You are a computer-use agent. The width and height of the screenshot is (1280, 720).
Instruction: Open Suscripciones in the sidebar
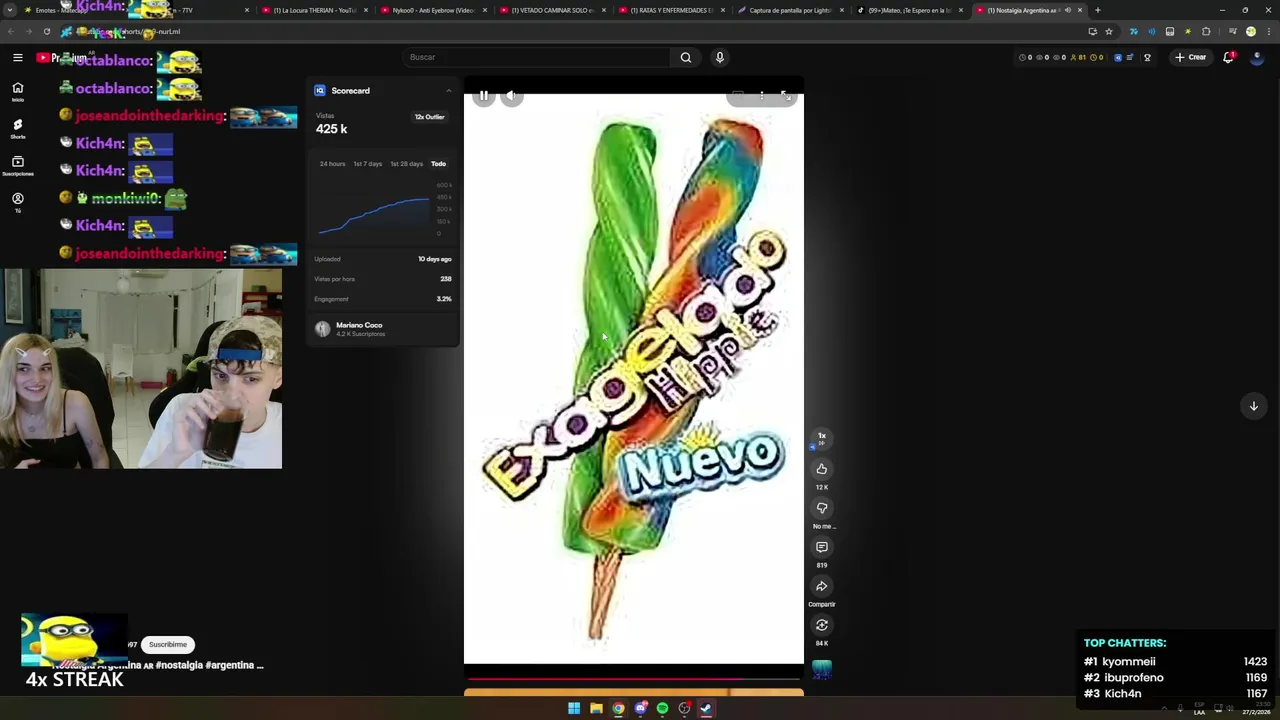click(17, 165)
